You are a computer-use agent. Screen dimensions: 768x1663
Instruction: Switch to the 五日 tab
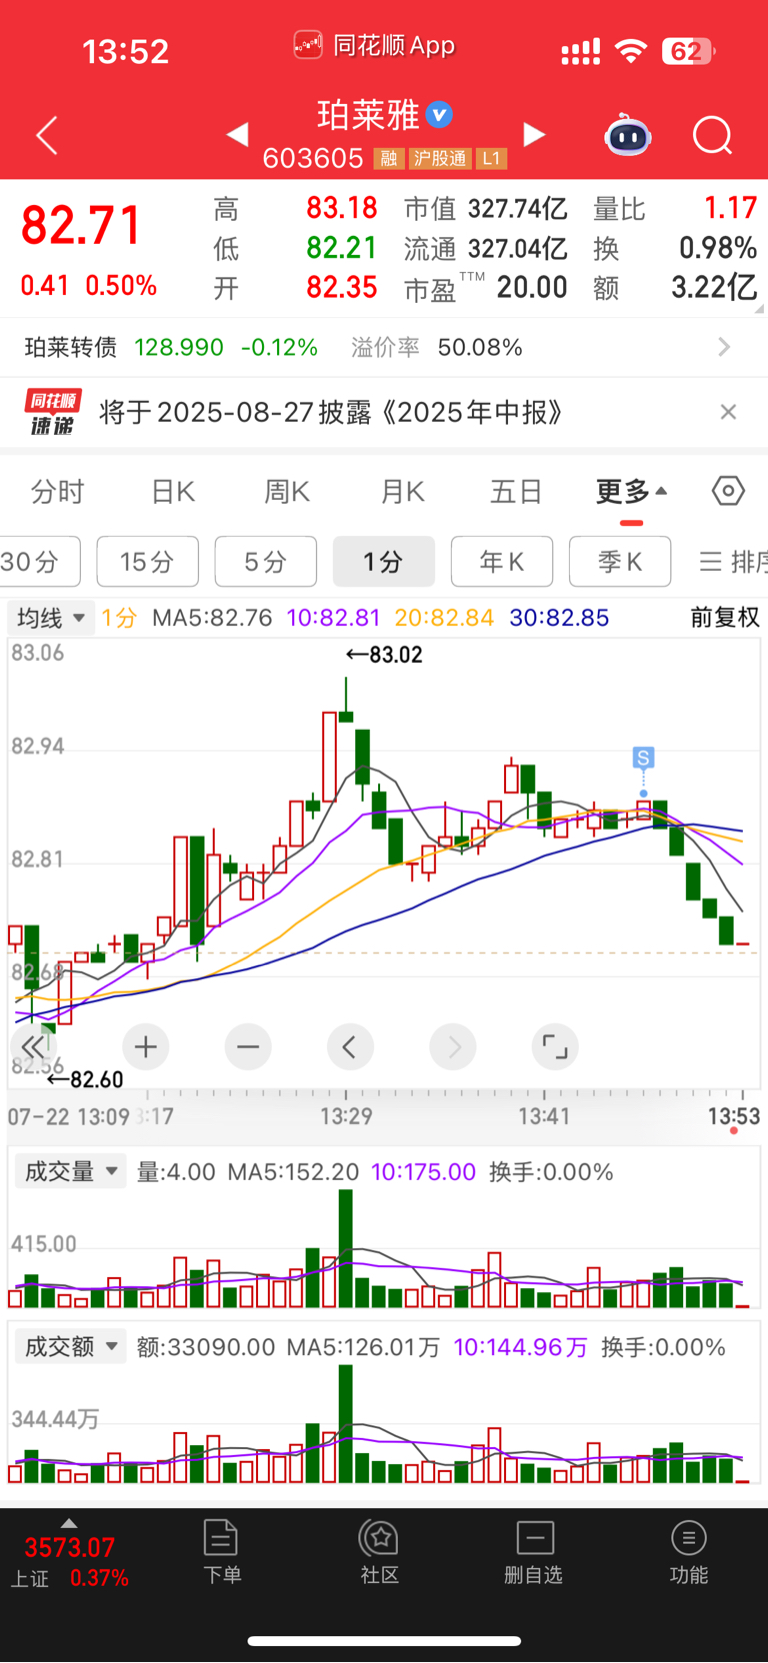click(516, 492)
